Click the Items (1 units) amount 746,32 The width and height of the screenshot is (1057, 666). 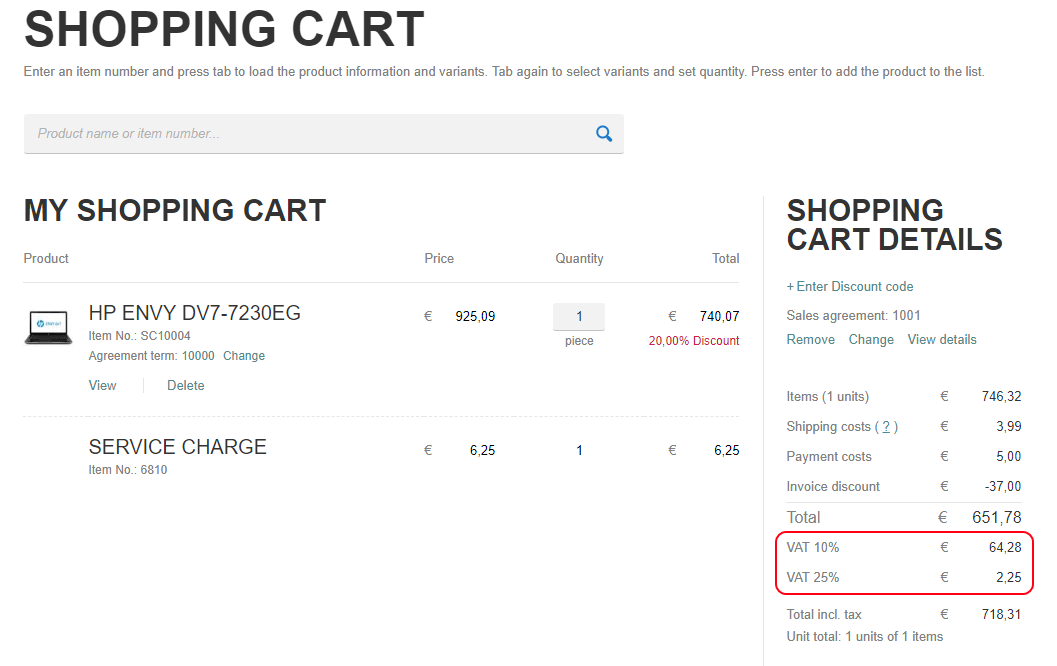pos(1002,396)
